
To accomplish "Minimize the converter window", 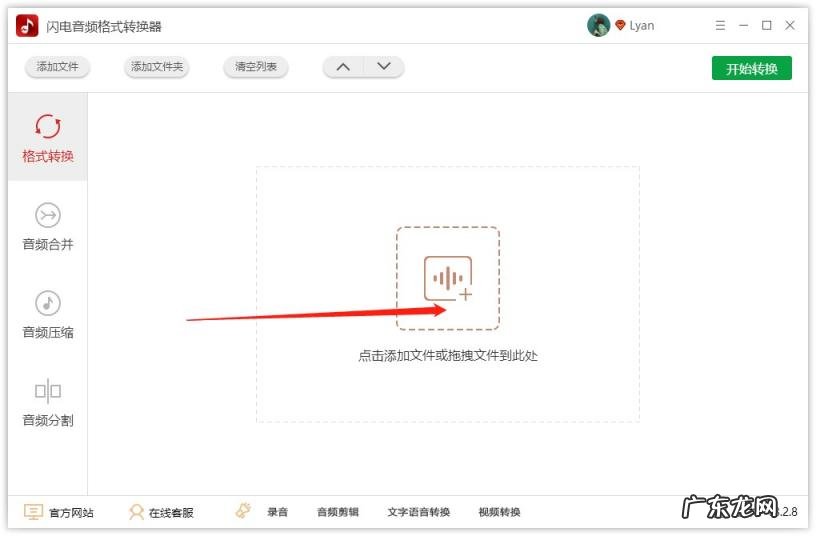I will [744, 25].
